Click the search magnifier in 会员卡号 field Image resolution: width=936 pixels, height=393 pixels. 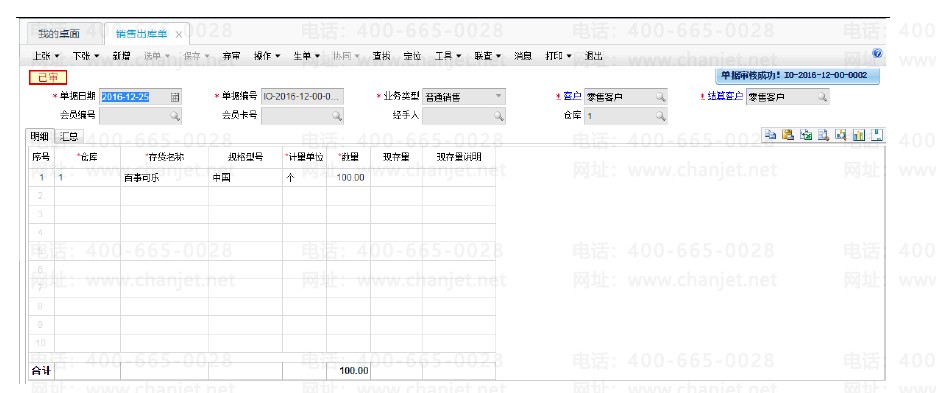[x=337, y=116]
